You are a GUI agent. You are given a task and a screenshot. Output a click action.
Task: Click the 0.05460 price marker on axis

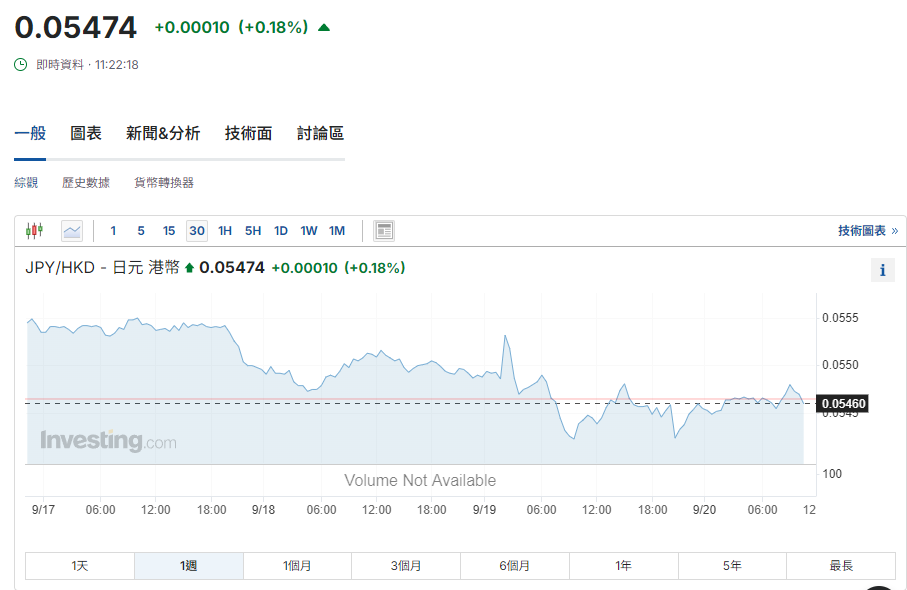pos(844,404)
